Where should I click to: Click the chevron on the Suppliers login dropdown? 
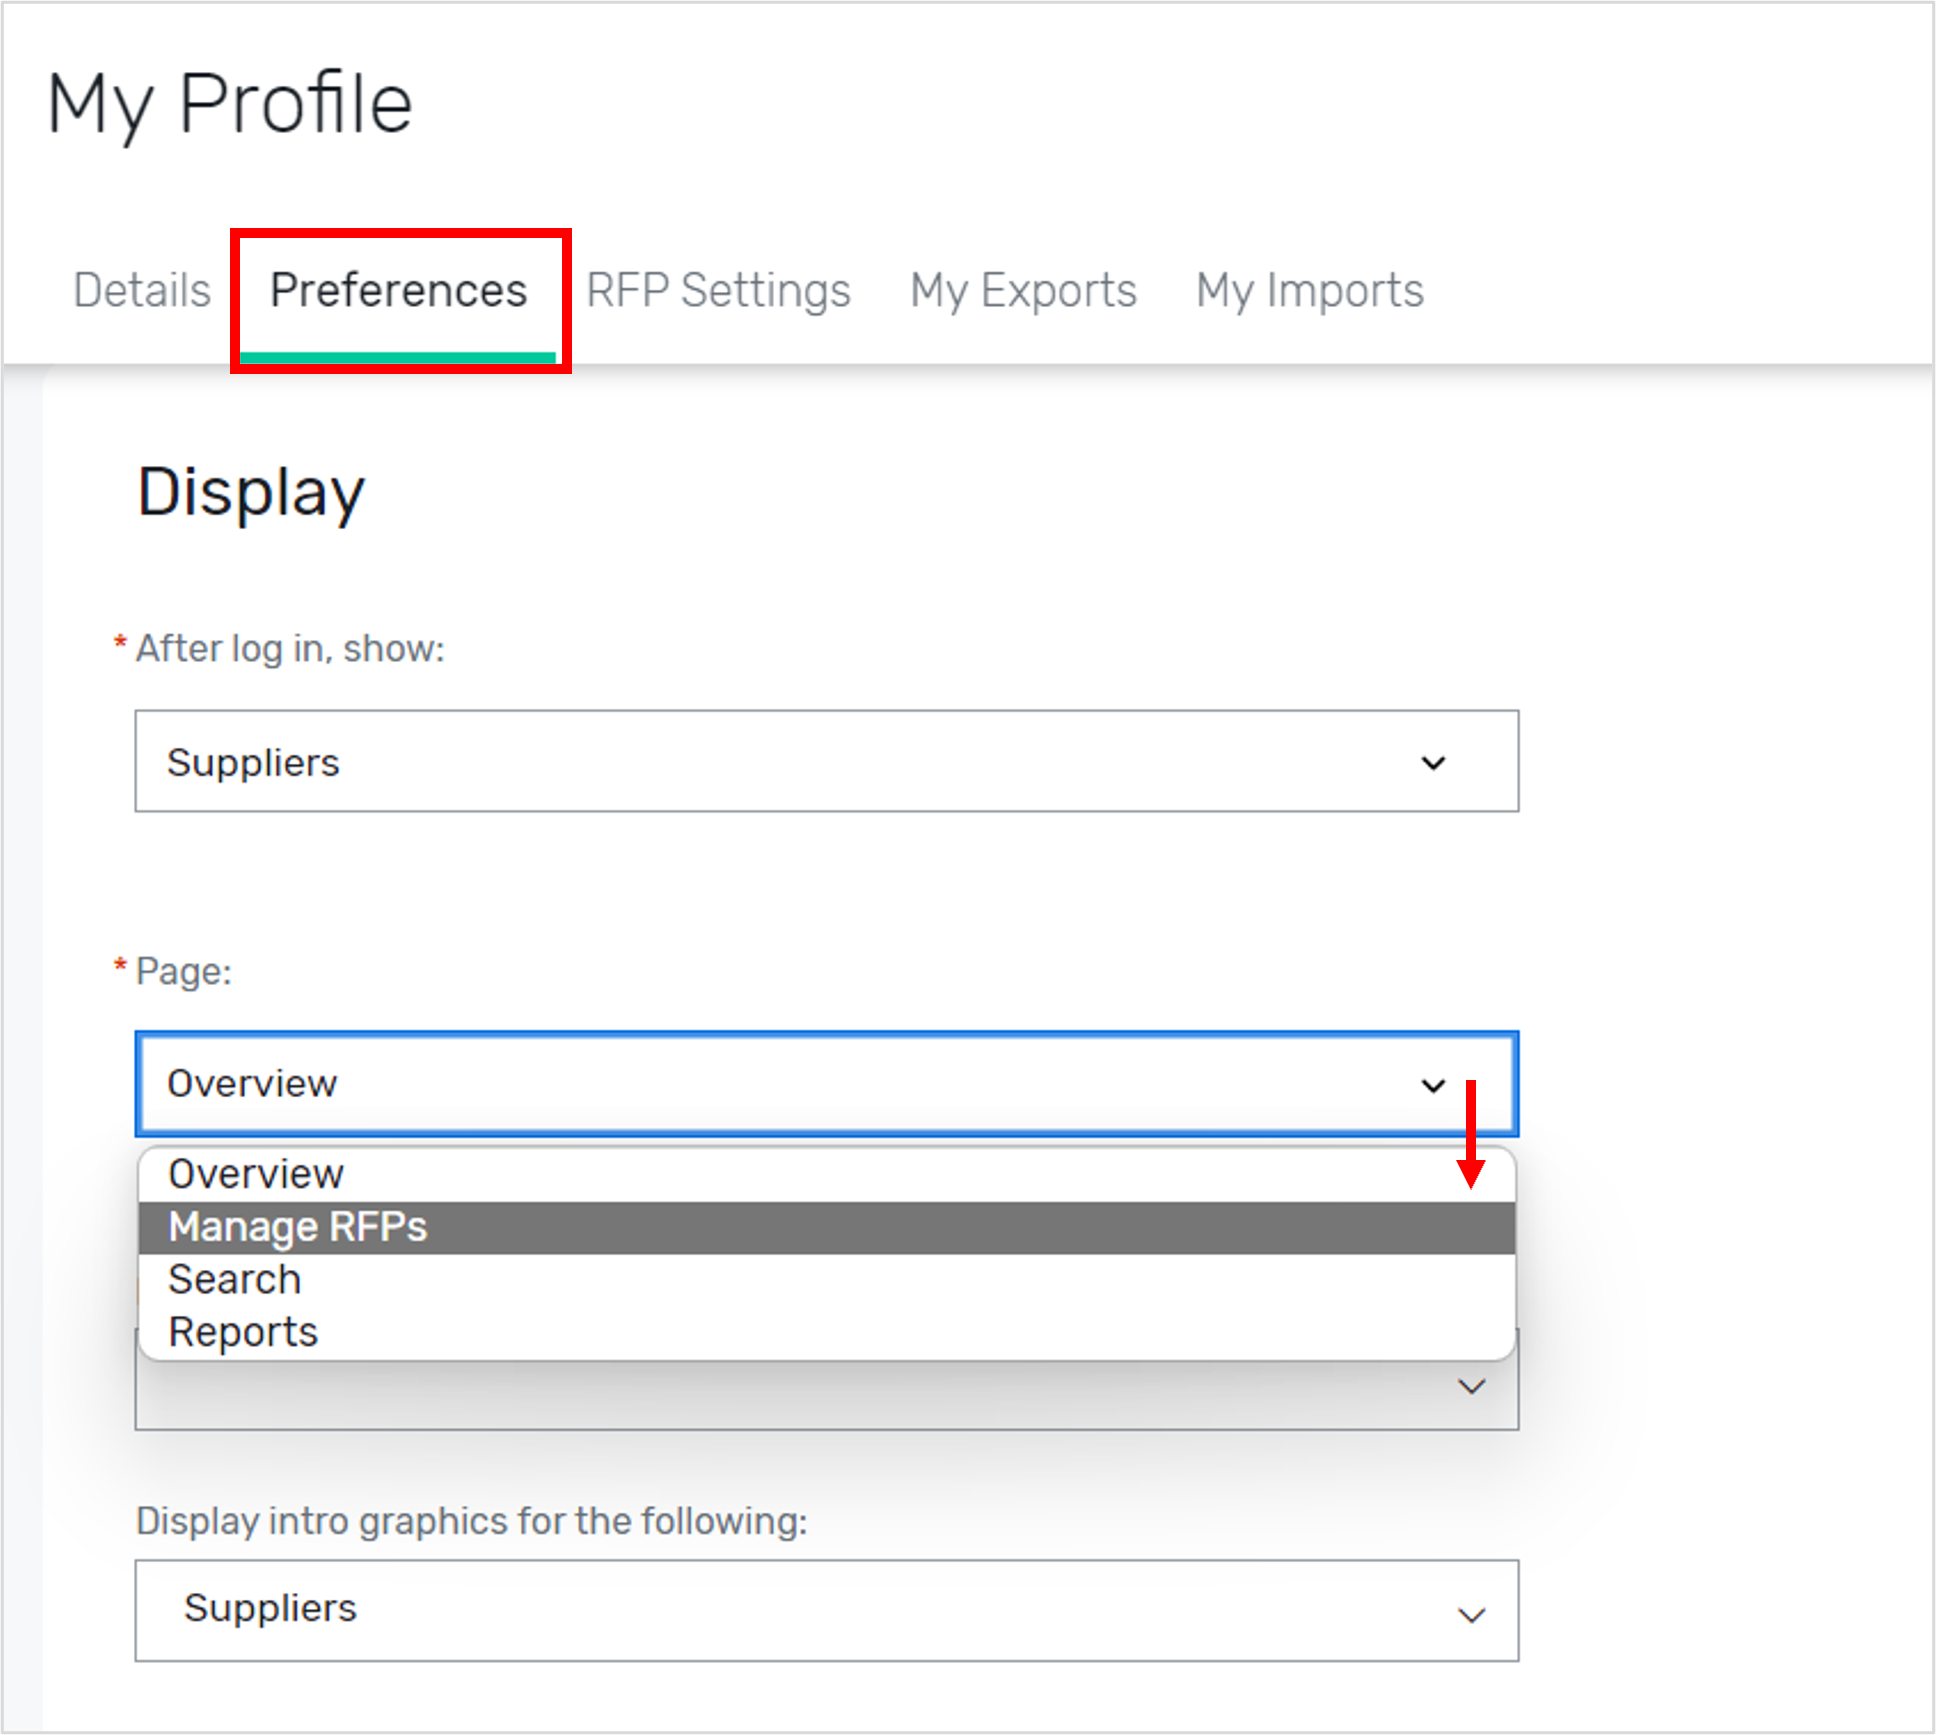(1434, 762)
